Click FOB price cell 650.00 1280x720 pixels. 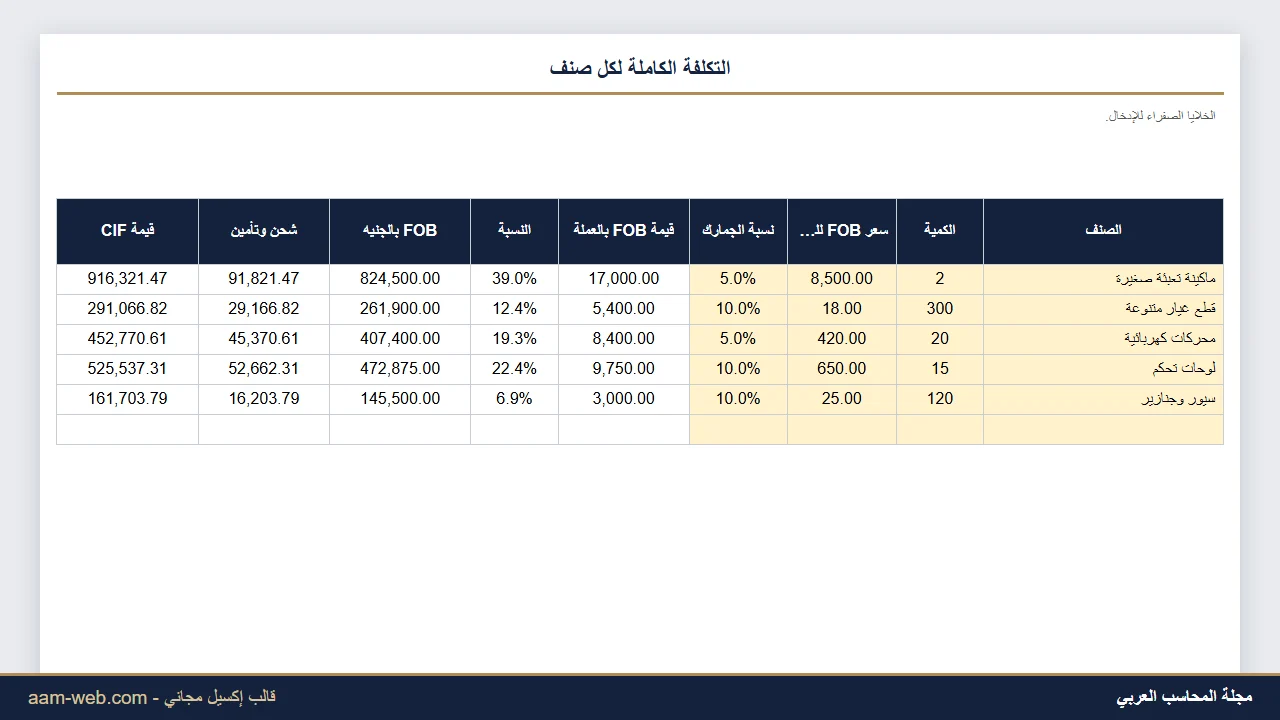[842, 369]
